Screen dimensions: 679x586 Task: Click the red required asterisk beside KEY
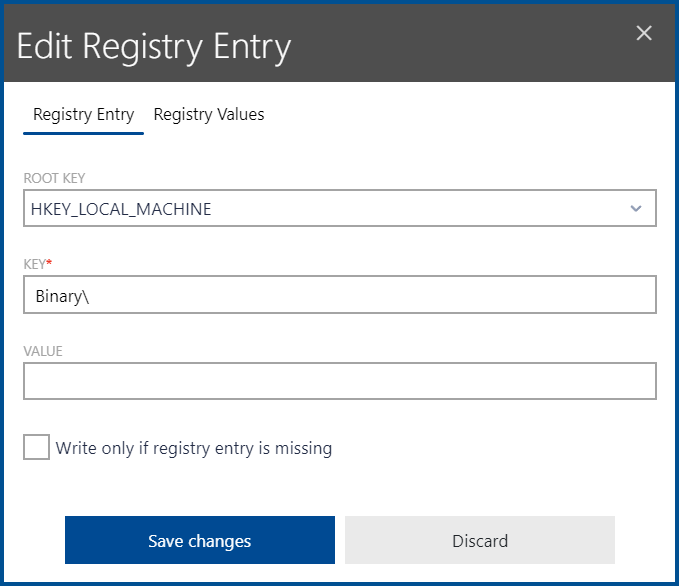point(49,263)
